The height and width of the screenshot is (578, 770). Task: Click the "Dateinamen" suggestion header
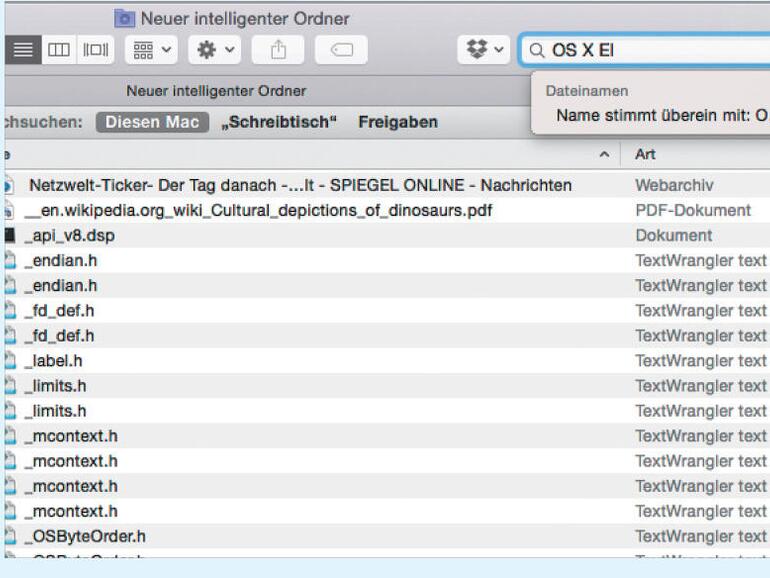click(x=587, y=91)
